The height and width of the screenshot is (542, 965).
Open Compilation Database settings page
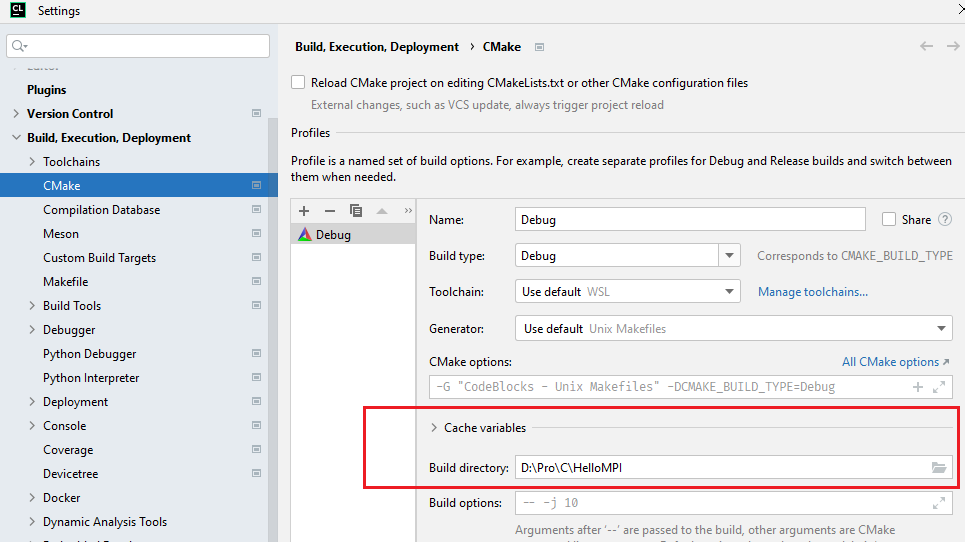coord(101,210)
